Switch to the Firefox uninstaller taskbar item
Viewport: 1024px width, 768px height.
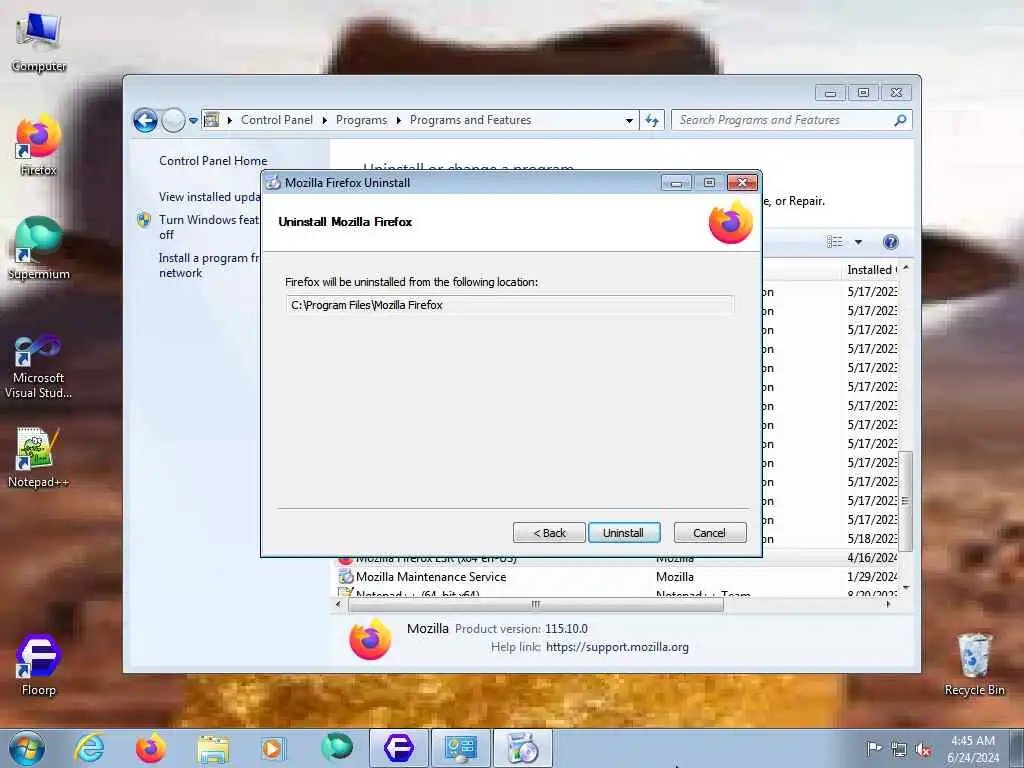[x=522, y=748]
